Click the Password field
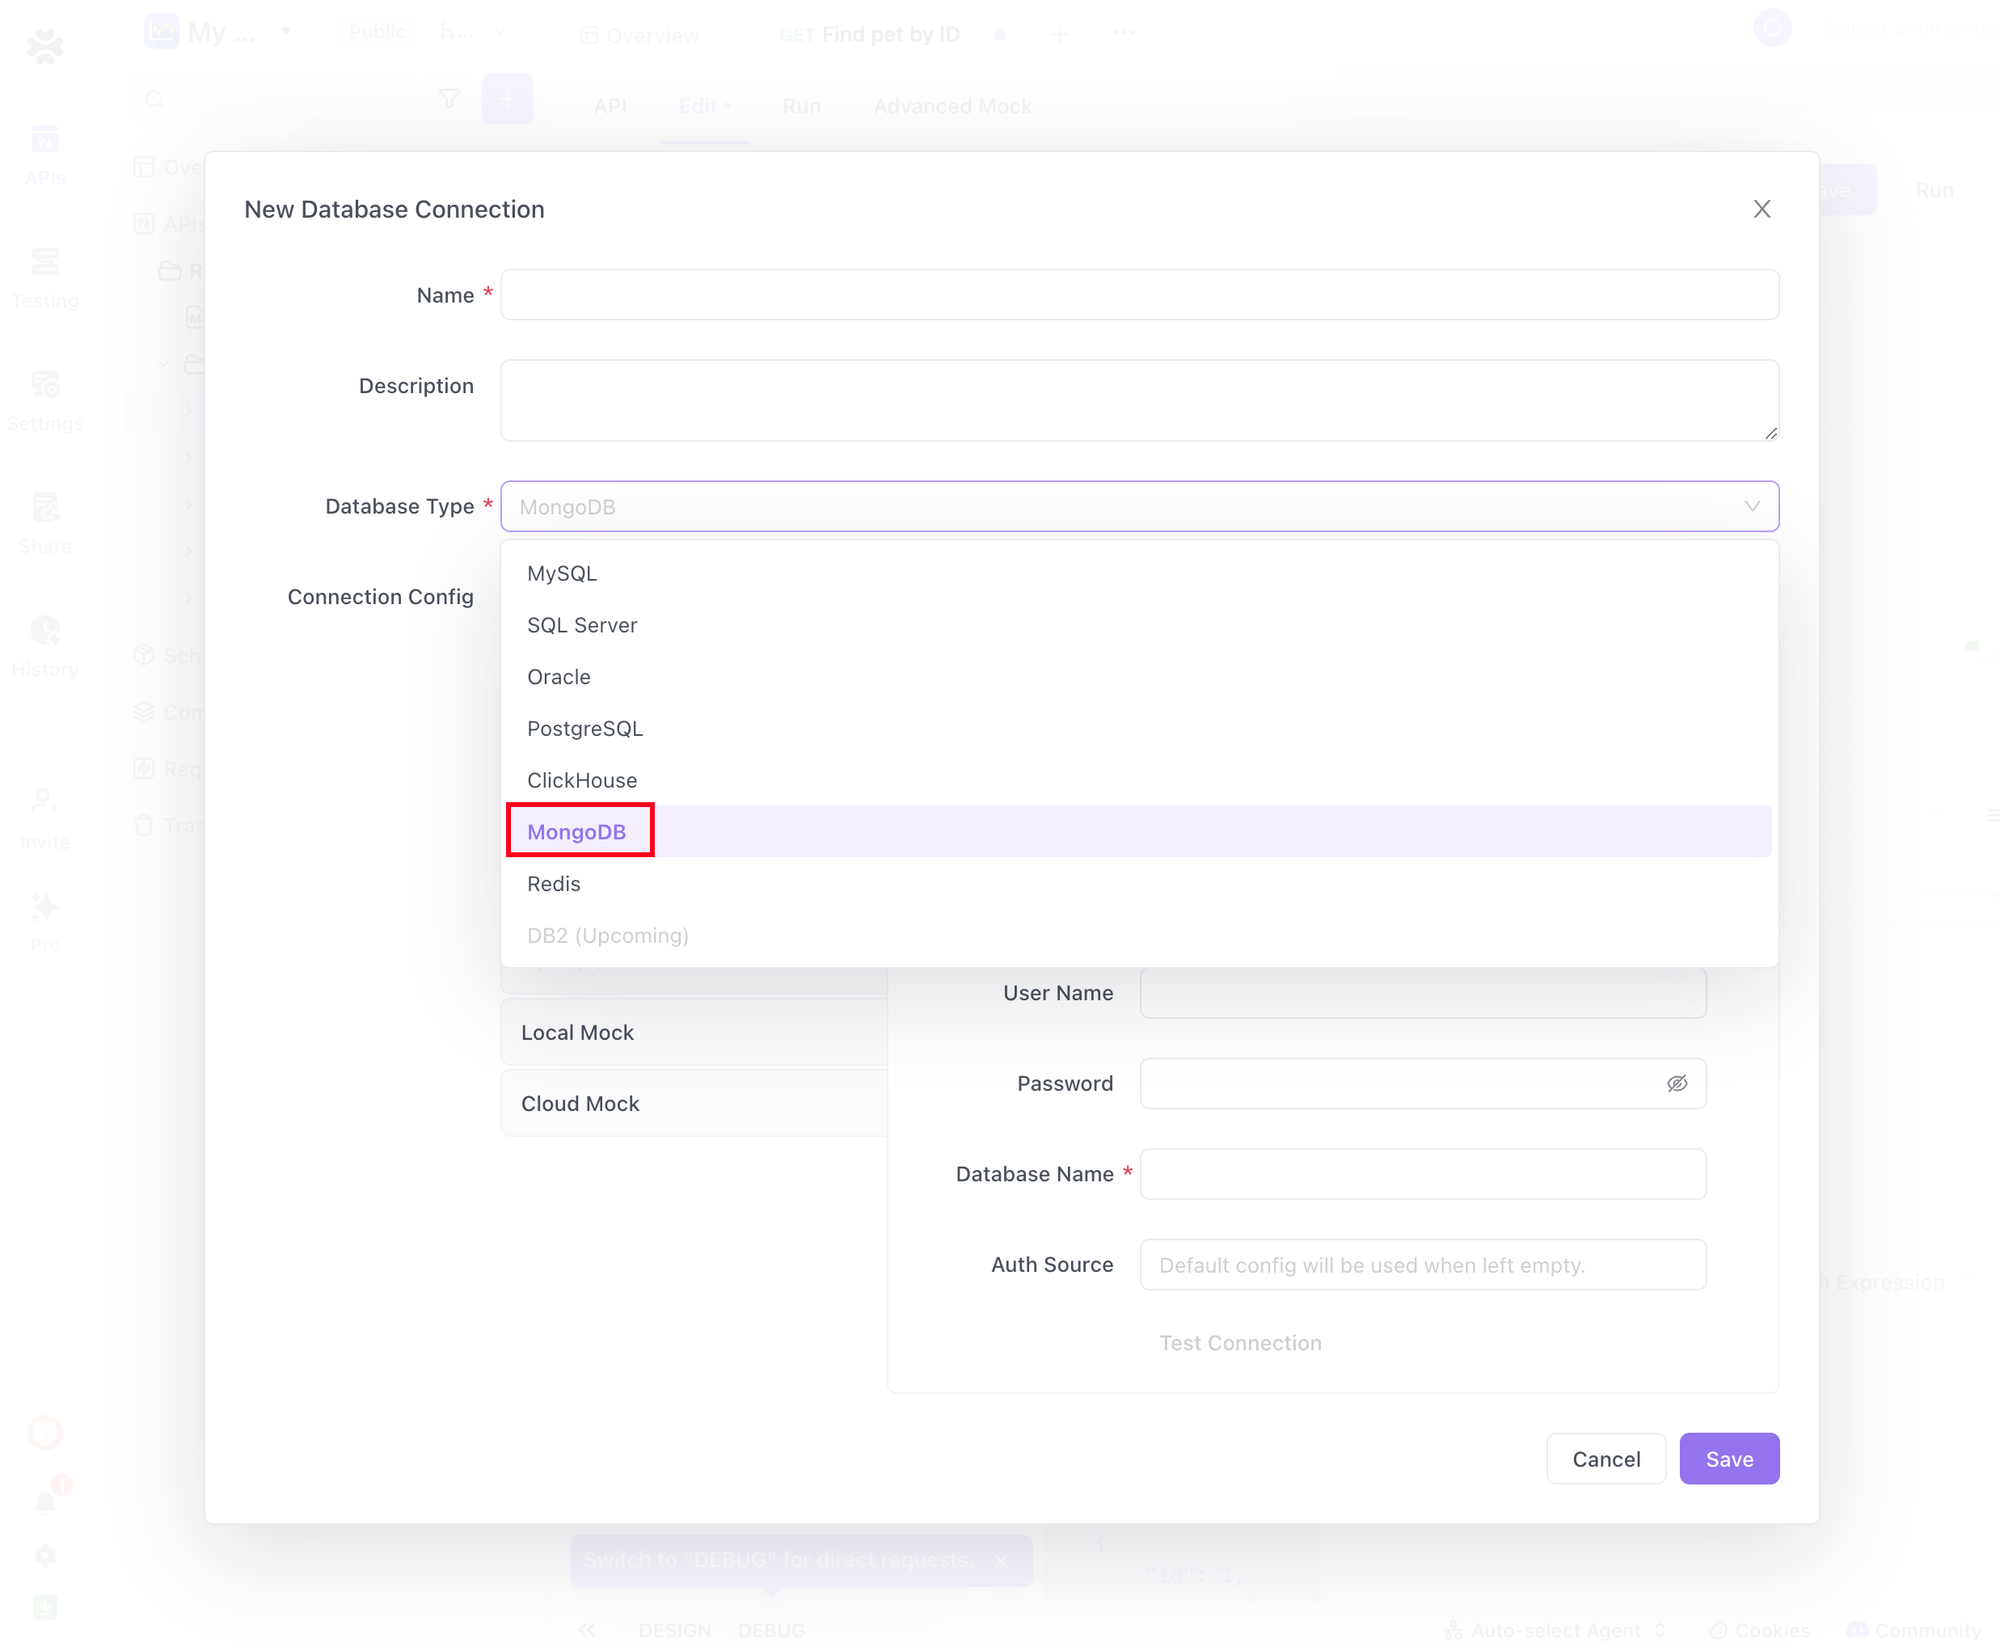2000x1648 pixels. point(1423,1083)
